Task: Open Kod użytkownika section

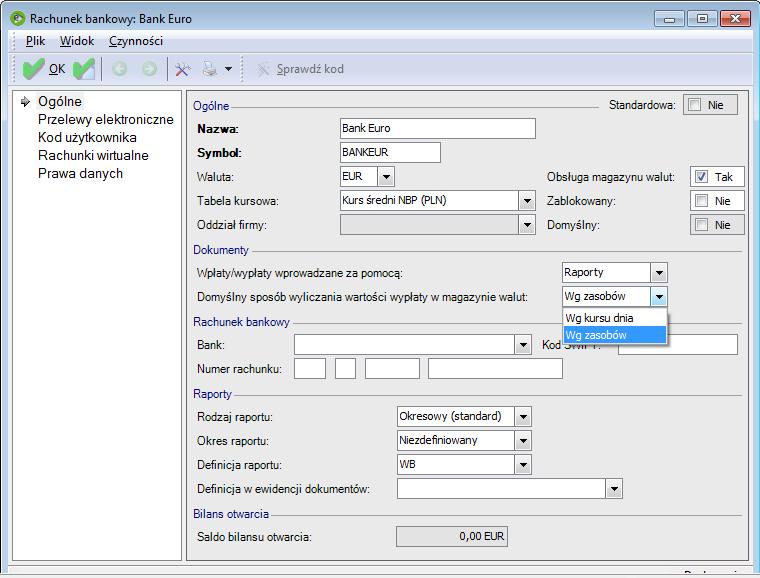Action: (87, 138)
